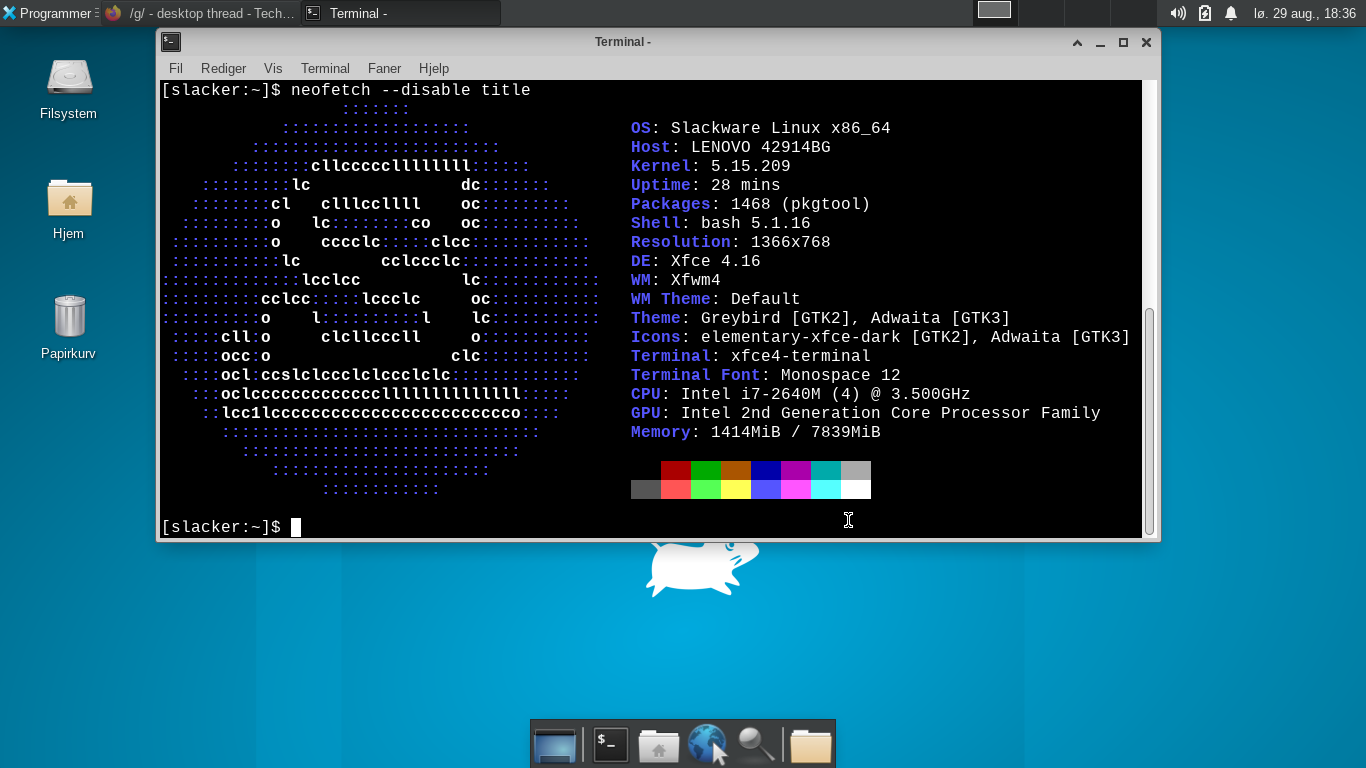Click the "GPU: Intel 2nd Generation Core" line

(x=866, y=413)
